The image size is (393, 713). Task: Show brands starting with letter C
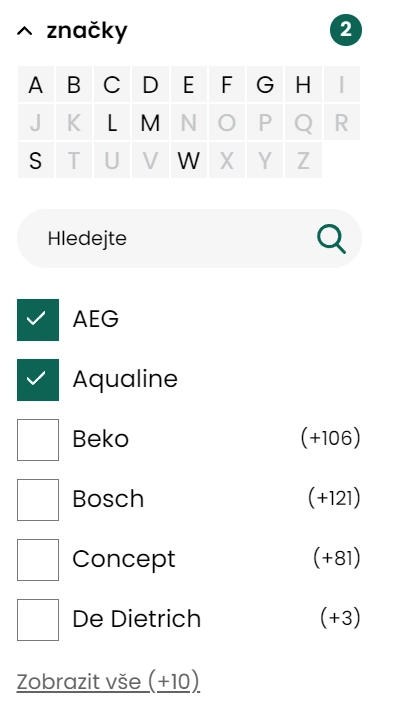[x=112, y=84]
